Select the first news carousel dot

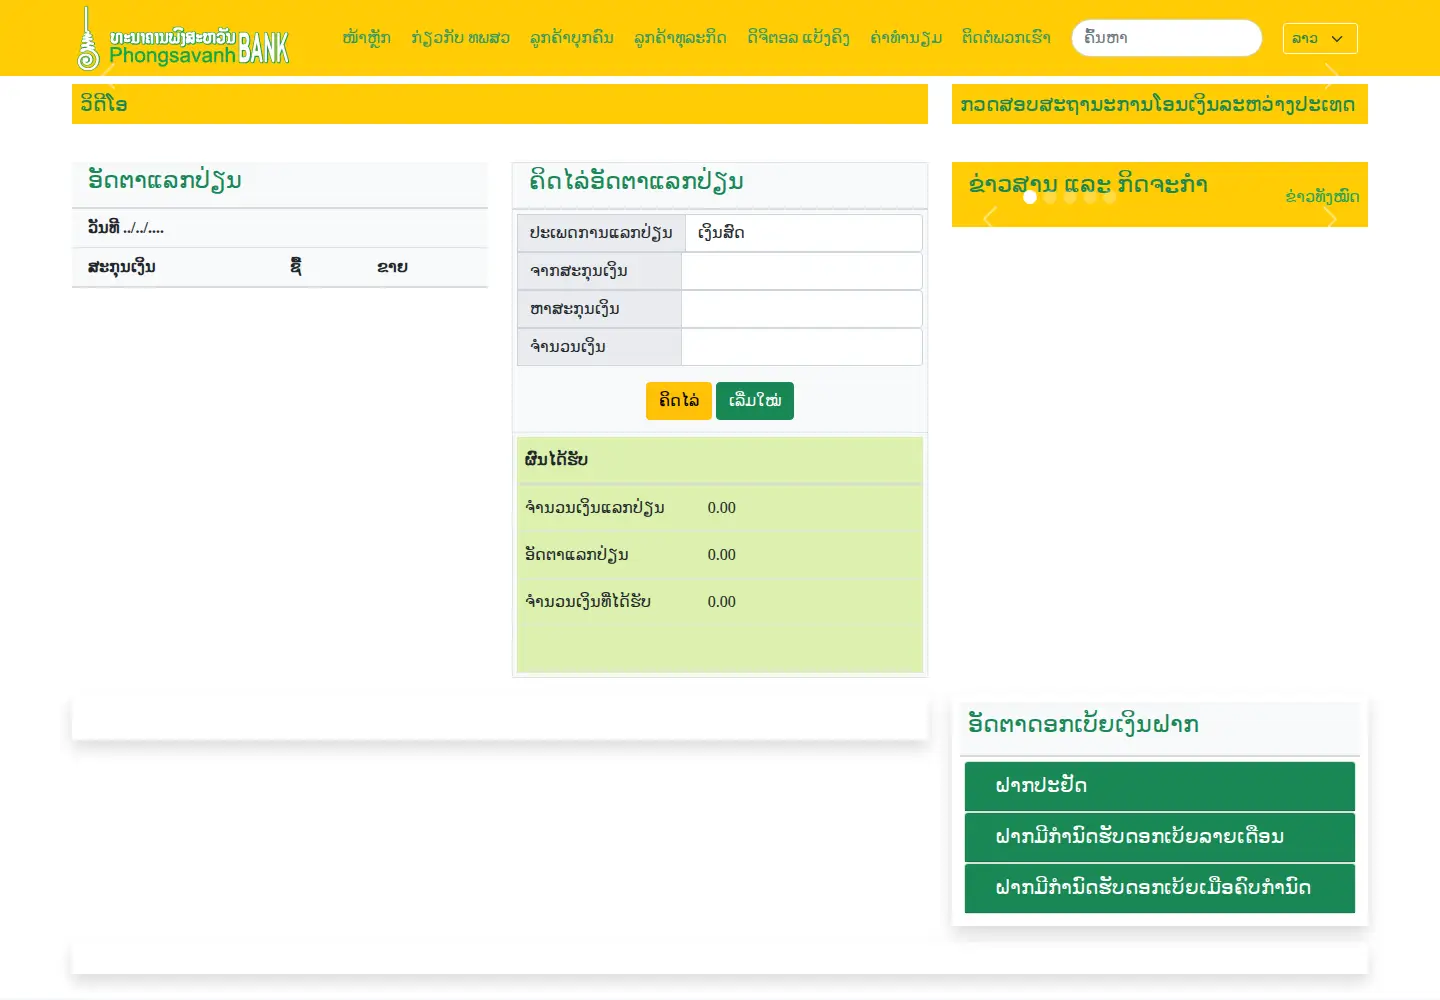[1030, 197]
